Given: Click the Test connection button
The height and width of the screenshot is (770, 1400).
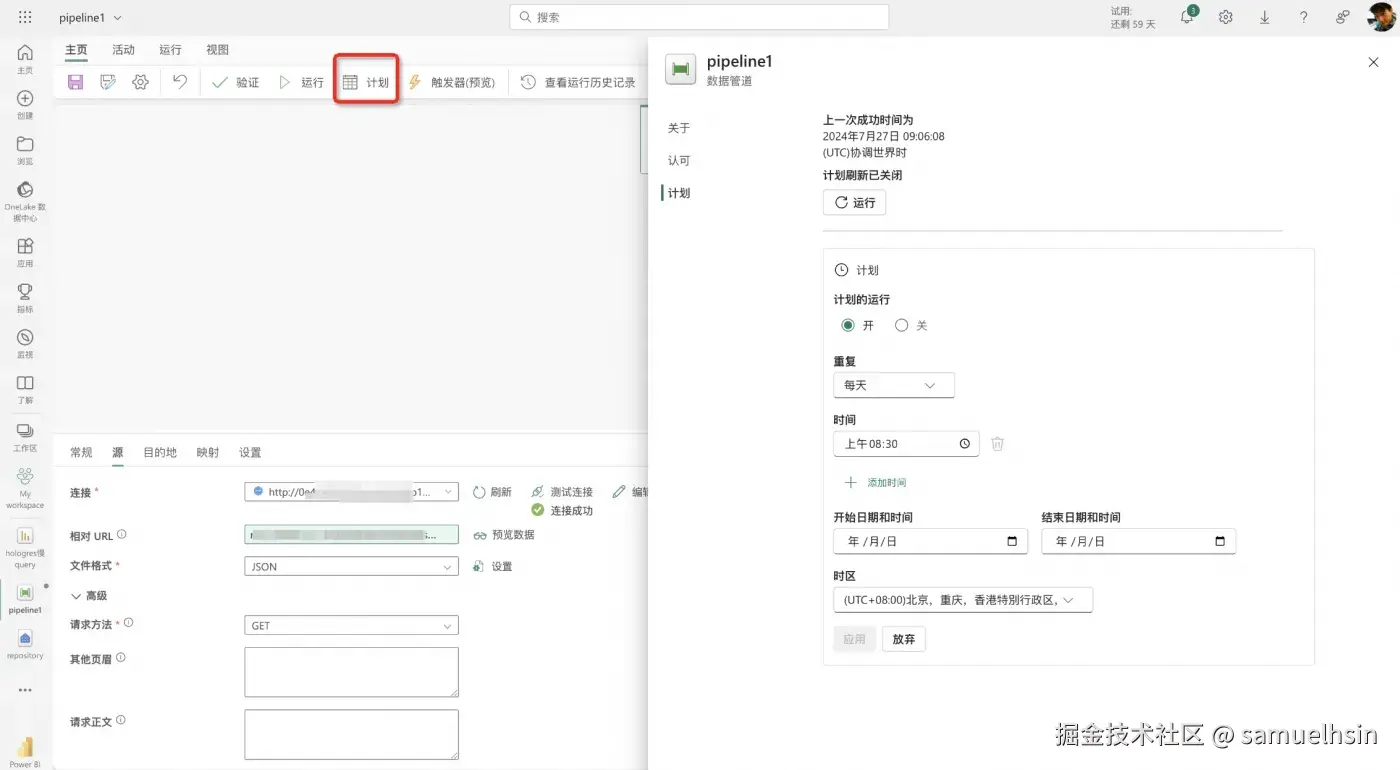Looking at the screenshot, I should click(x=562, y=492).
